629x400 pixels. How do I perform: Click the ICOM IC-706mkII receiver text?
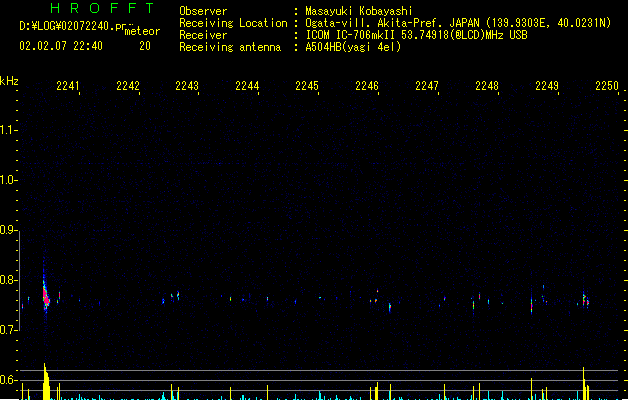pyautogui.click(x=416, y=35)
